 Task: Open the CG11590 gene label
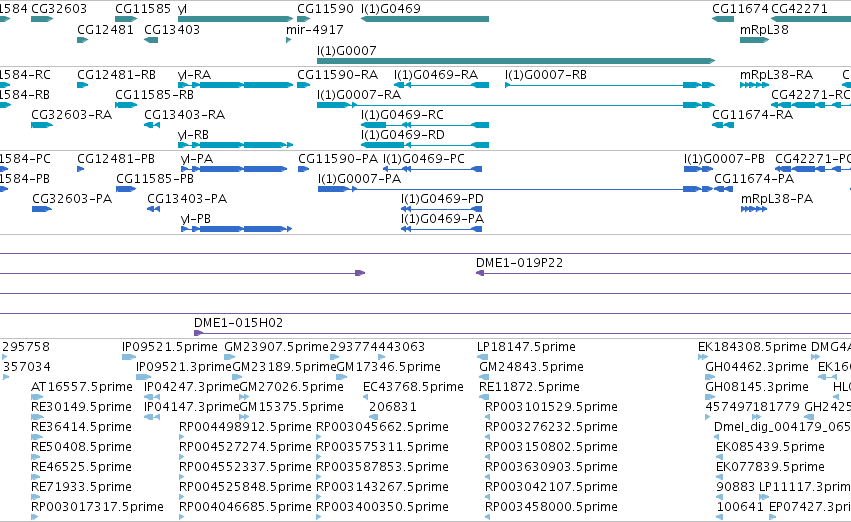pyautogui.click(x=325, y=9)
